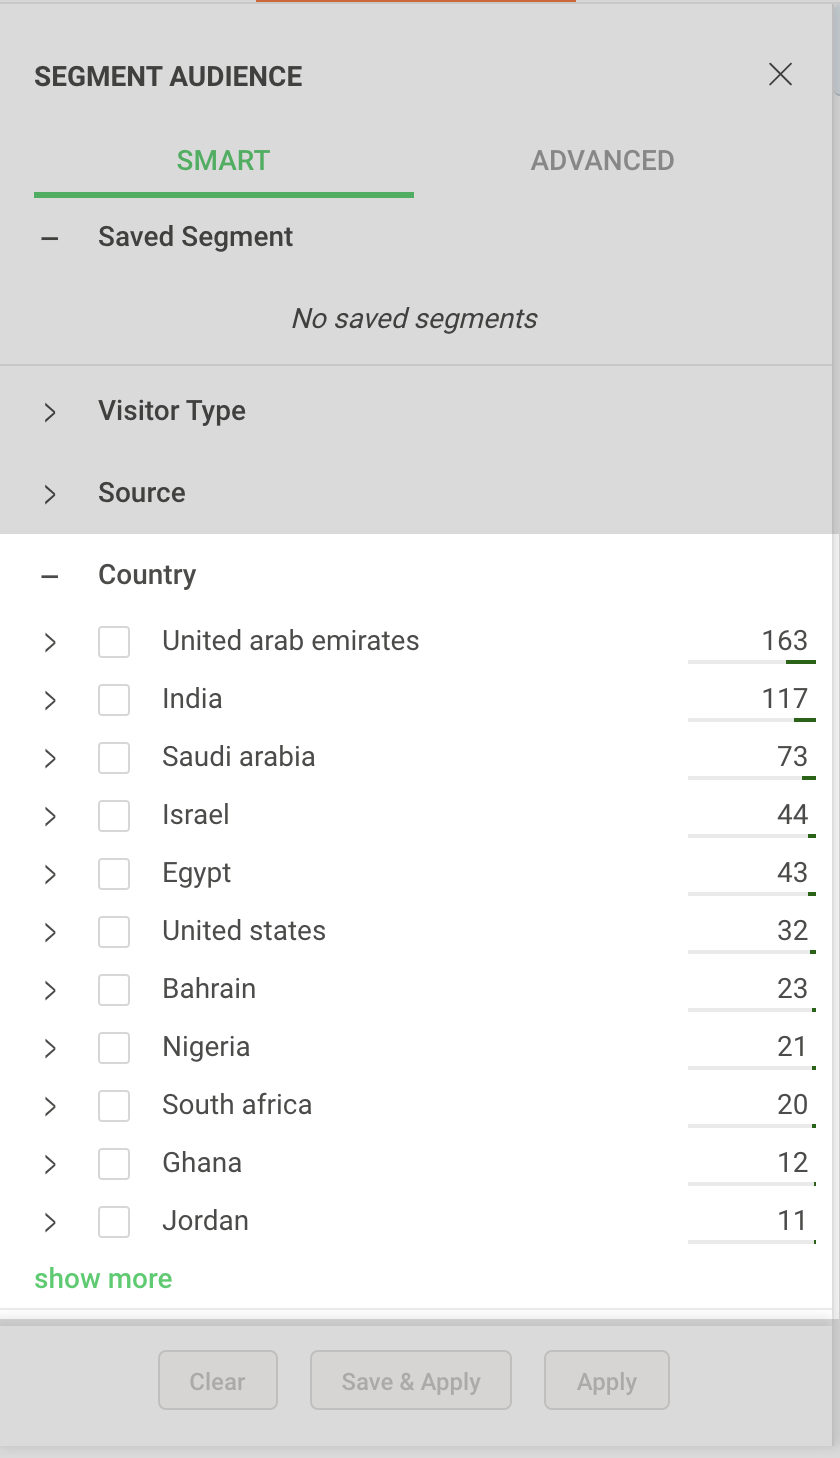This screenshot has width=840, height=1458.
Task: Open the Advanced tab
Action: click(602, 161)
